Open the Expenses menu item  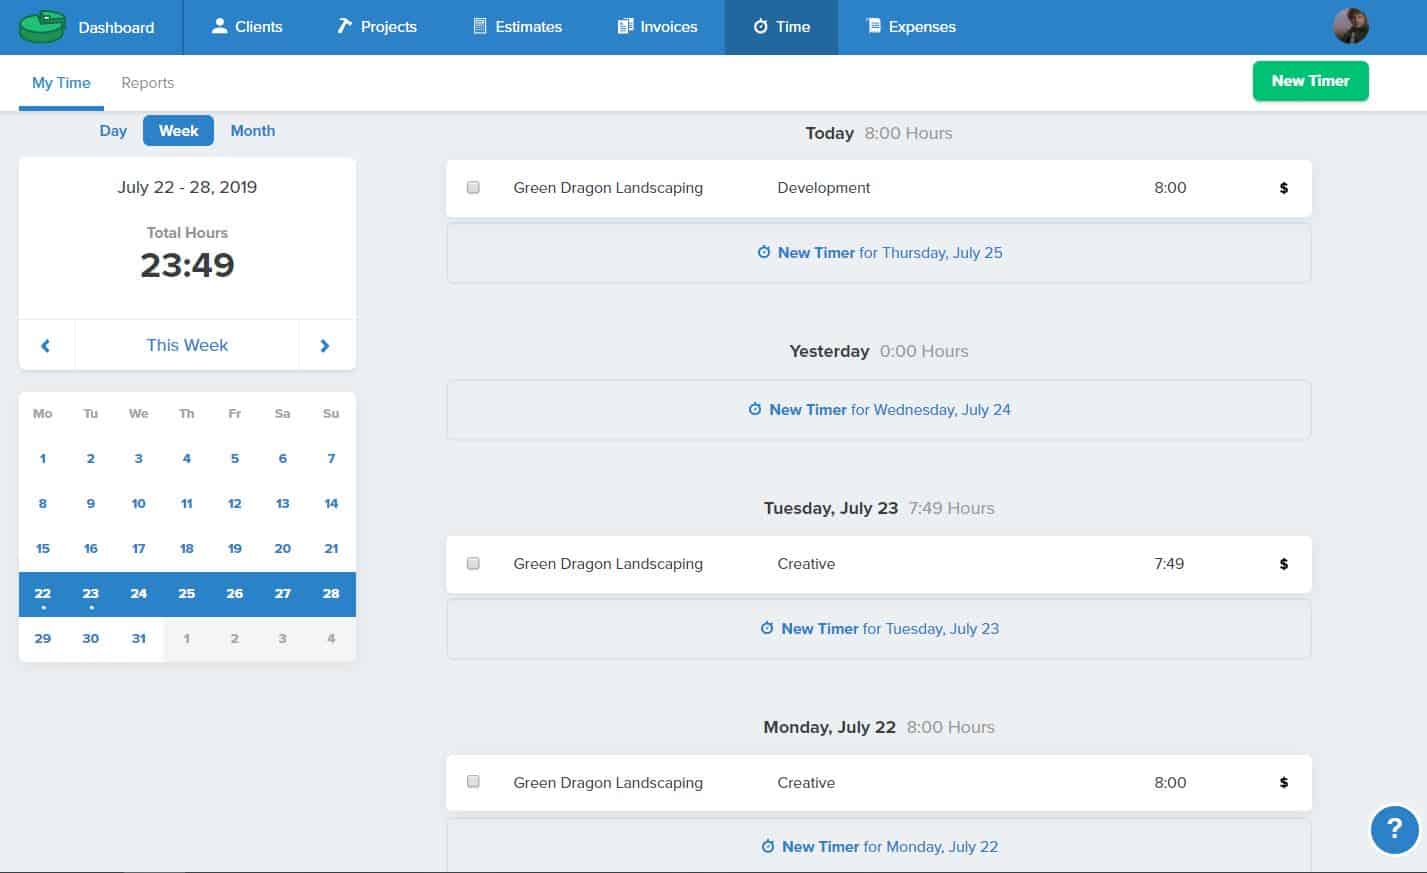pyautogui.click(x=910, y=26)
